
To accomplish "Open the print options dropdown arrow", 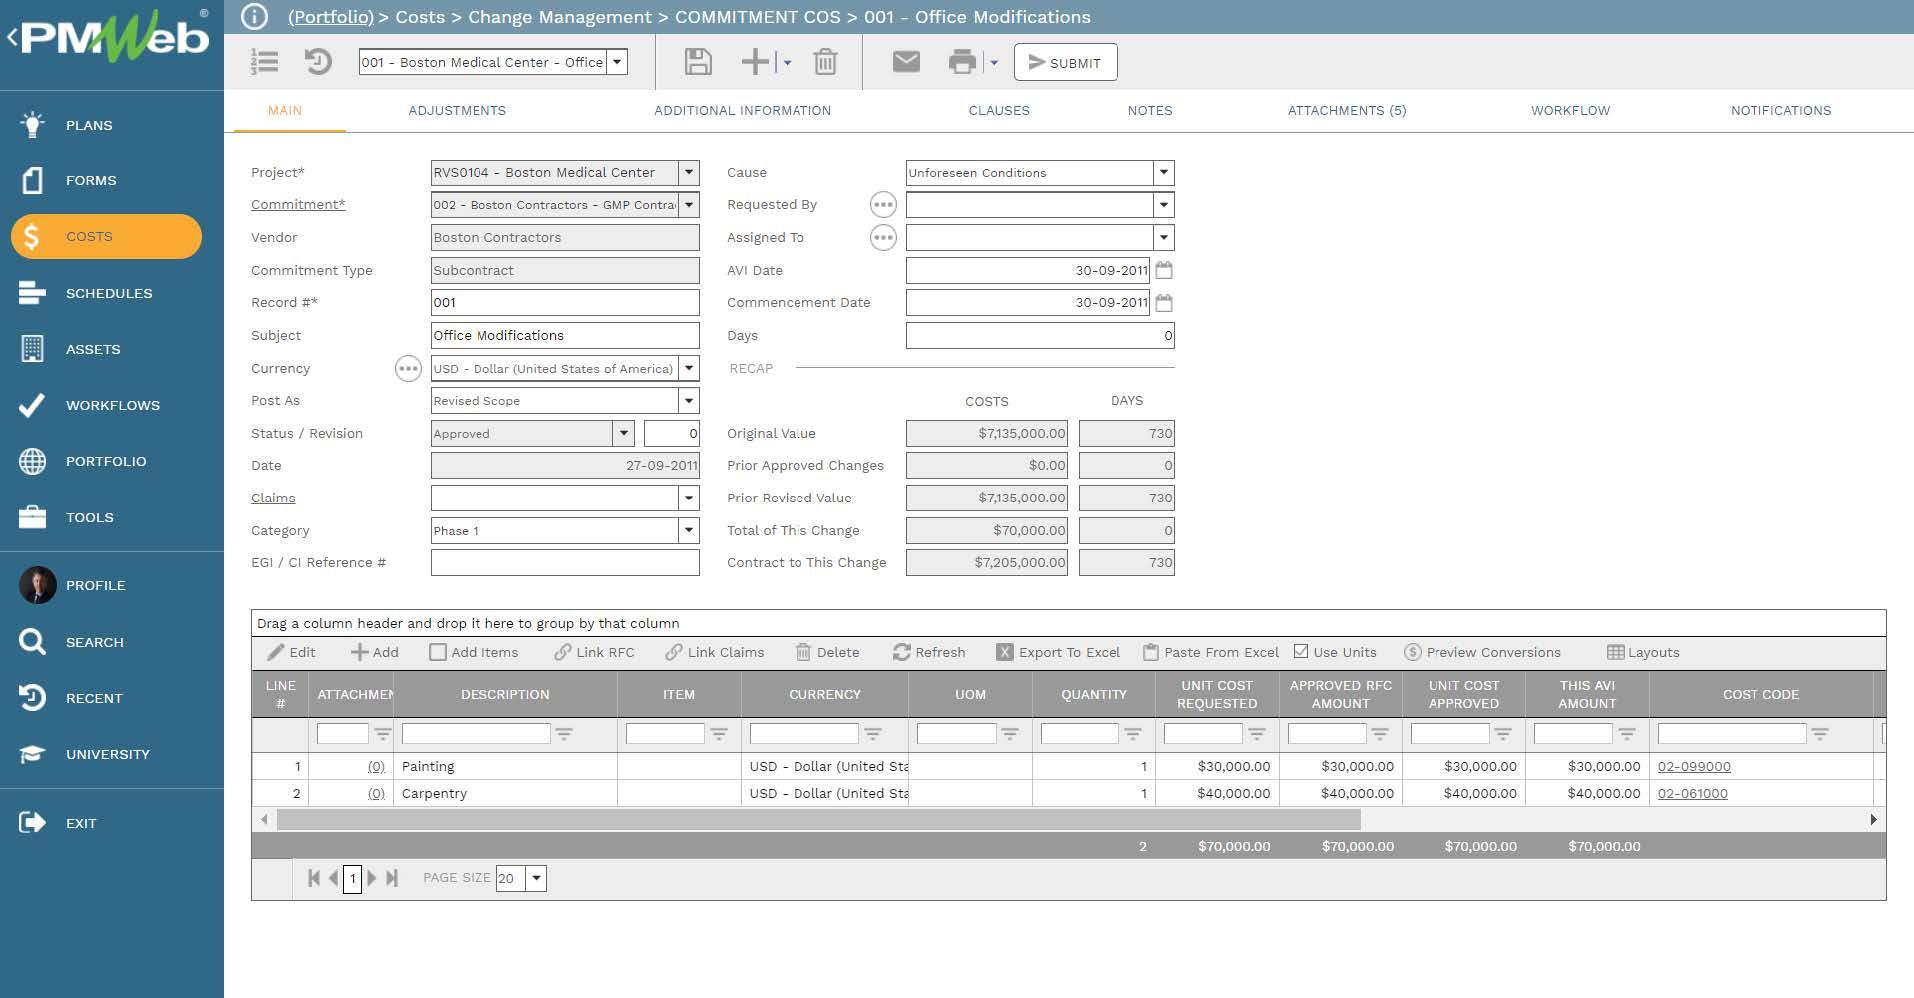I will [x=994, y=63].
